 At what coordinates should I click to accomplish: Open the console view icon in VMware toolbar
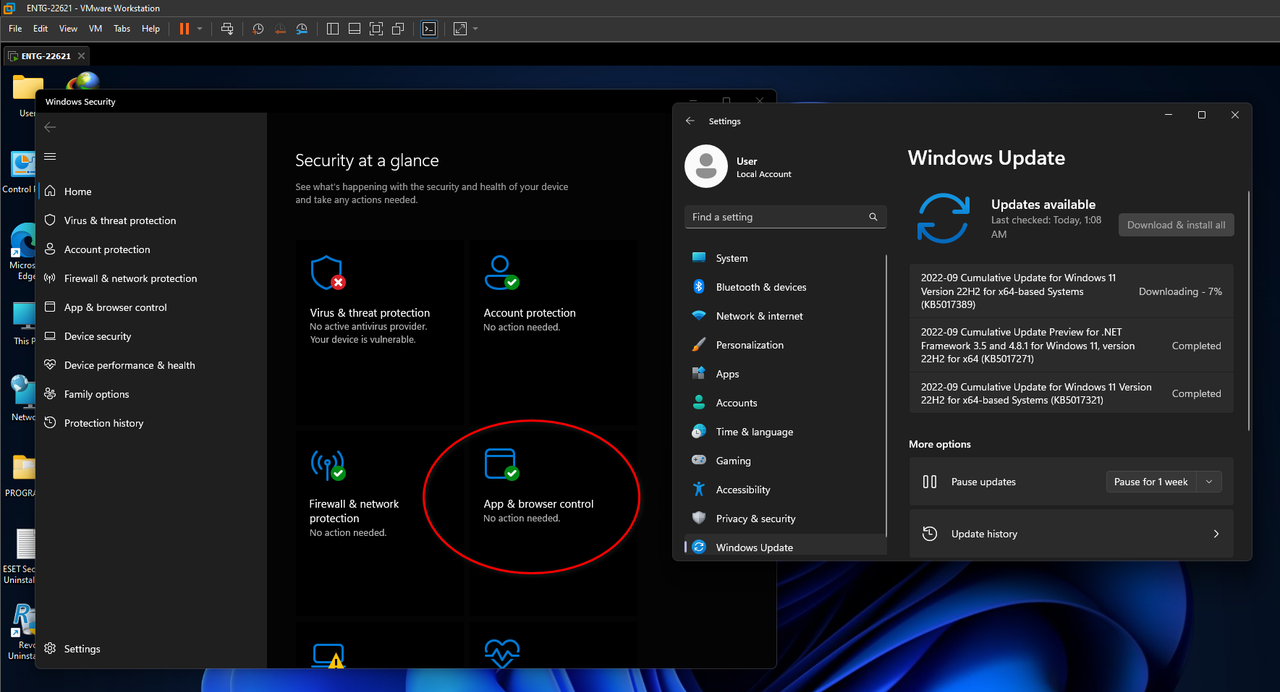(x=428, y=29)
